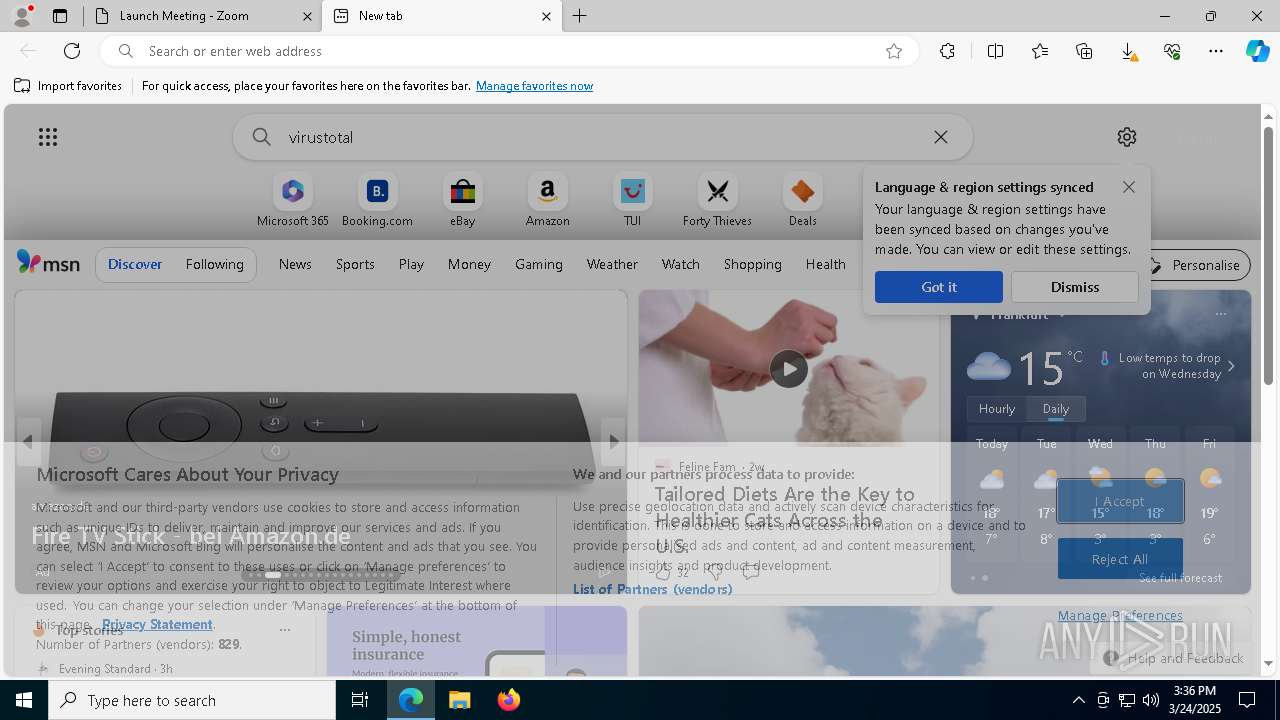Click Import favorites button
Image resolution: width=1280 pixels, height=720 pixels.
click(68, 86)
